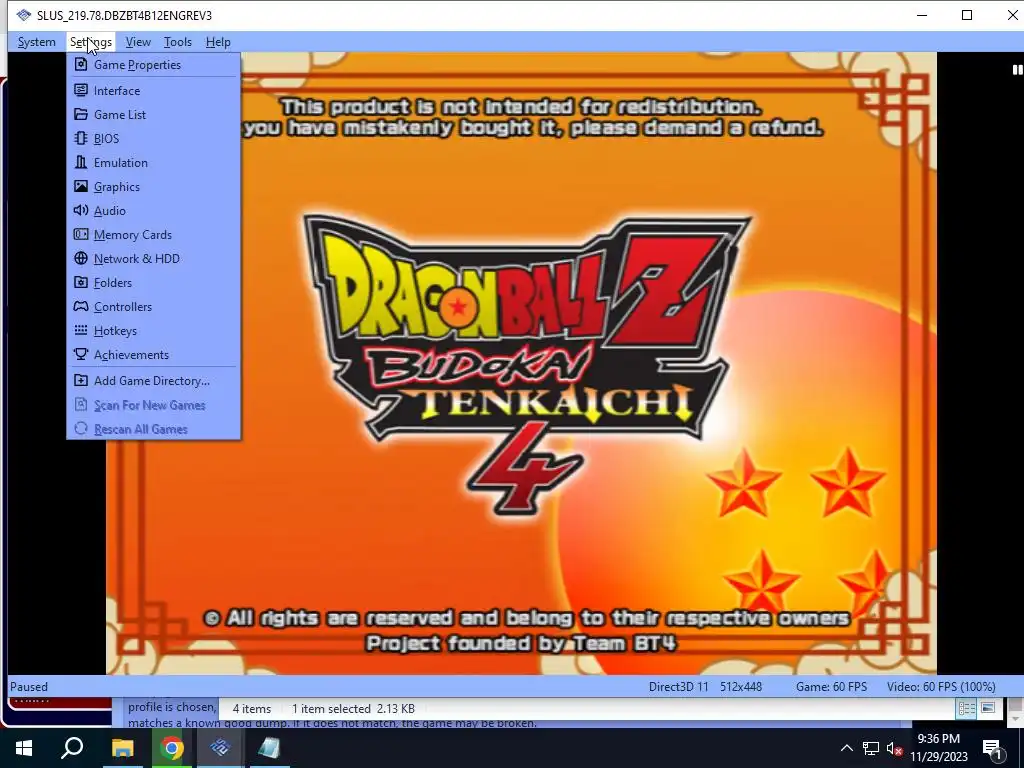The image size is (1024, 768).
Task: Open File Explorer from the taskbar
Action: 122,748
